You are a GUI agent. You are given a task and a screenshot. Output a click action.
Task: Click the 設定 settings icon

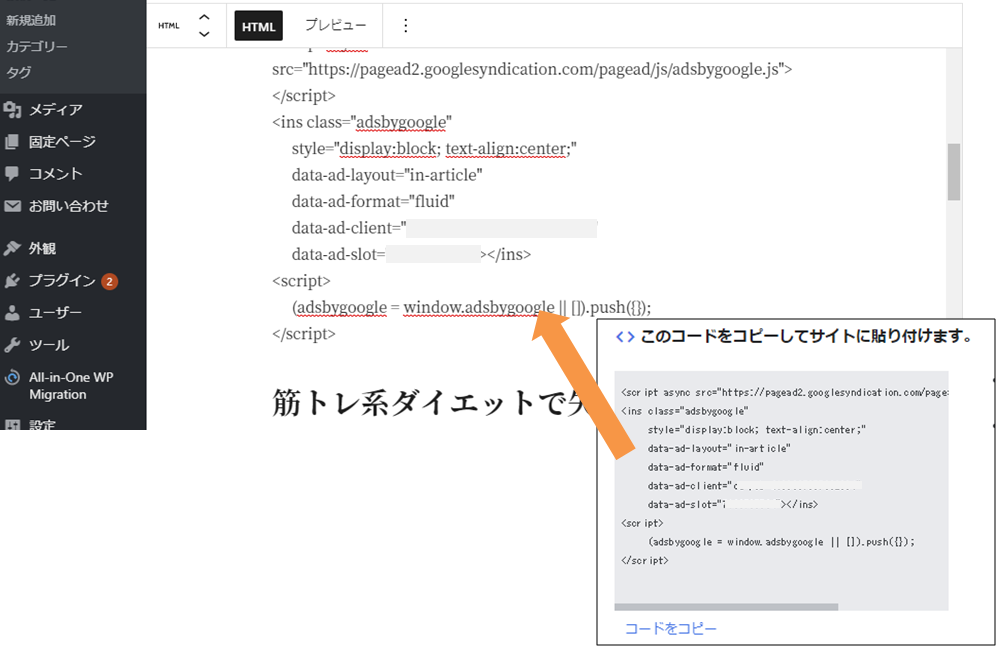point(12,425)
